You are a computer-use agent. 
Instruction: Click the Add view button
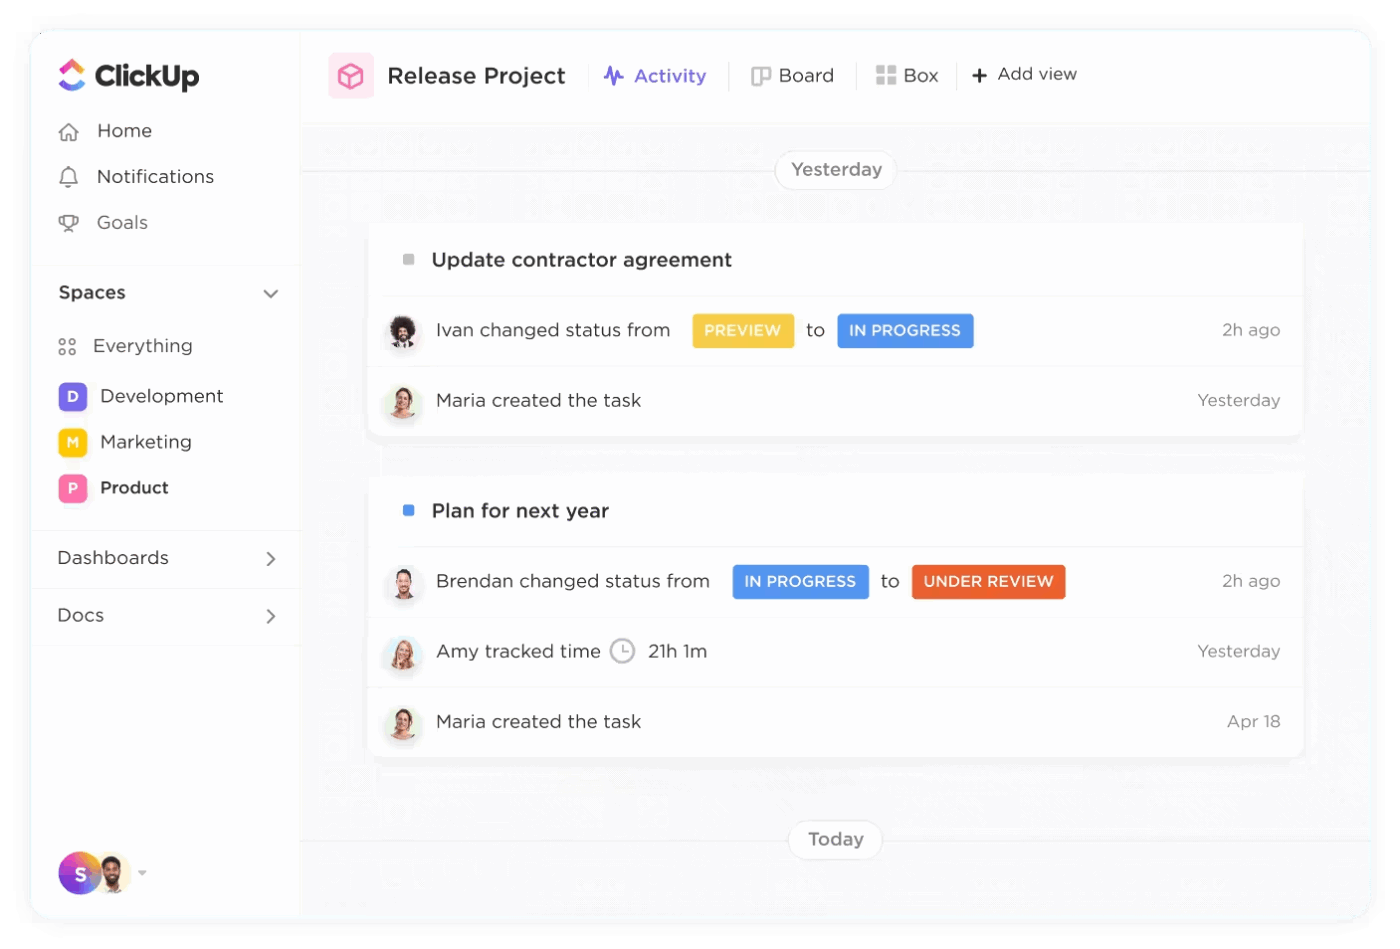coord(1024,75)
